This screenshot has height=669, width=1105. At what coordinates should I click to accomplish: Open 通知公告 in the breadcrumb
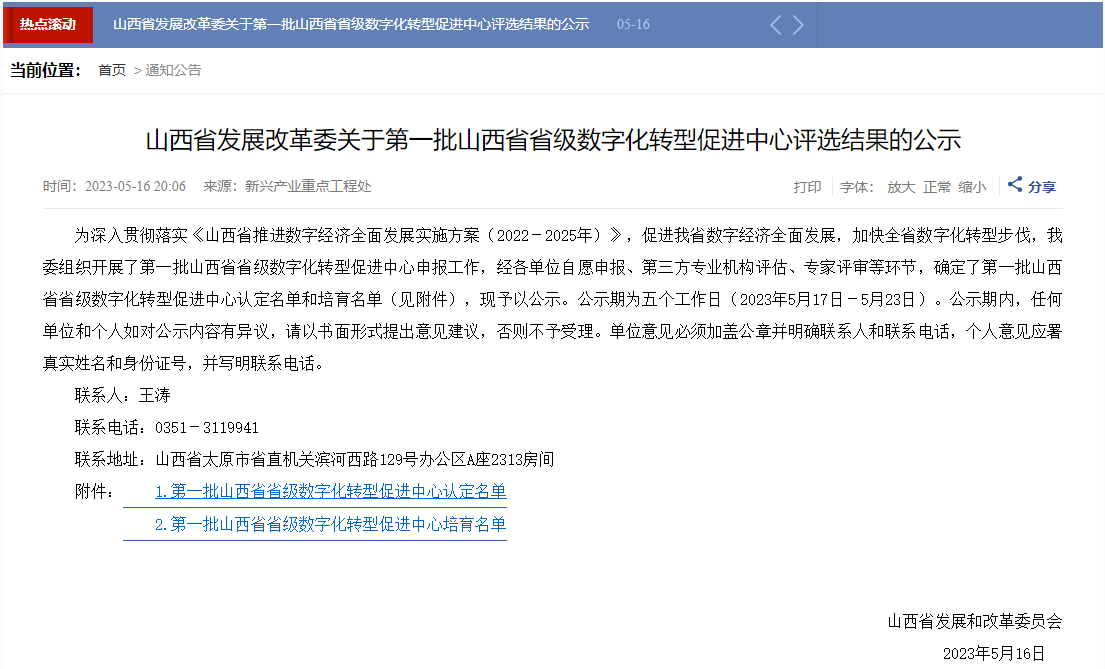[173, 70]
